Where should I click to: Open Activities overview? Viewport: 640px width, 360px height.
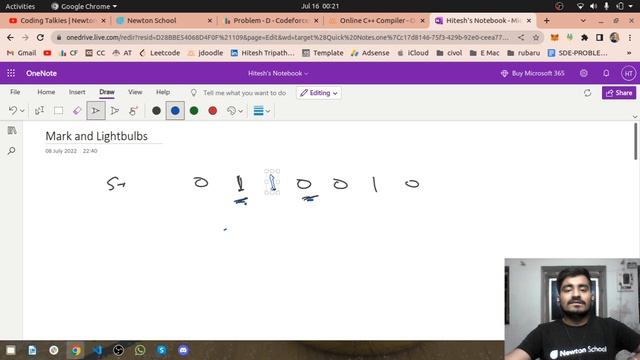point(20,6)
